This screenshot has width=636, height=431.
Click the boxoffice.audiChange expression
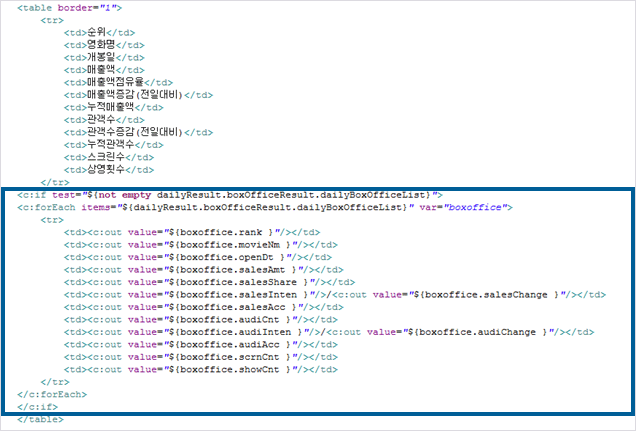[478, 332]
